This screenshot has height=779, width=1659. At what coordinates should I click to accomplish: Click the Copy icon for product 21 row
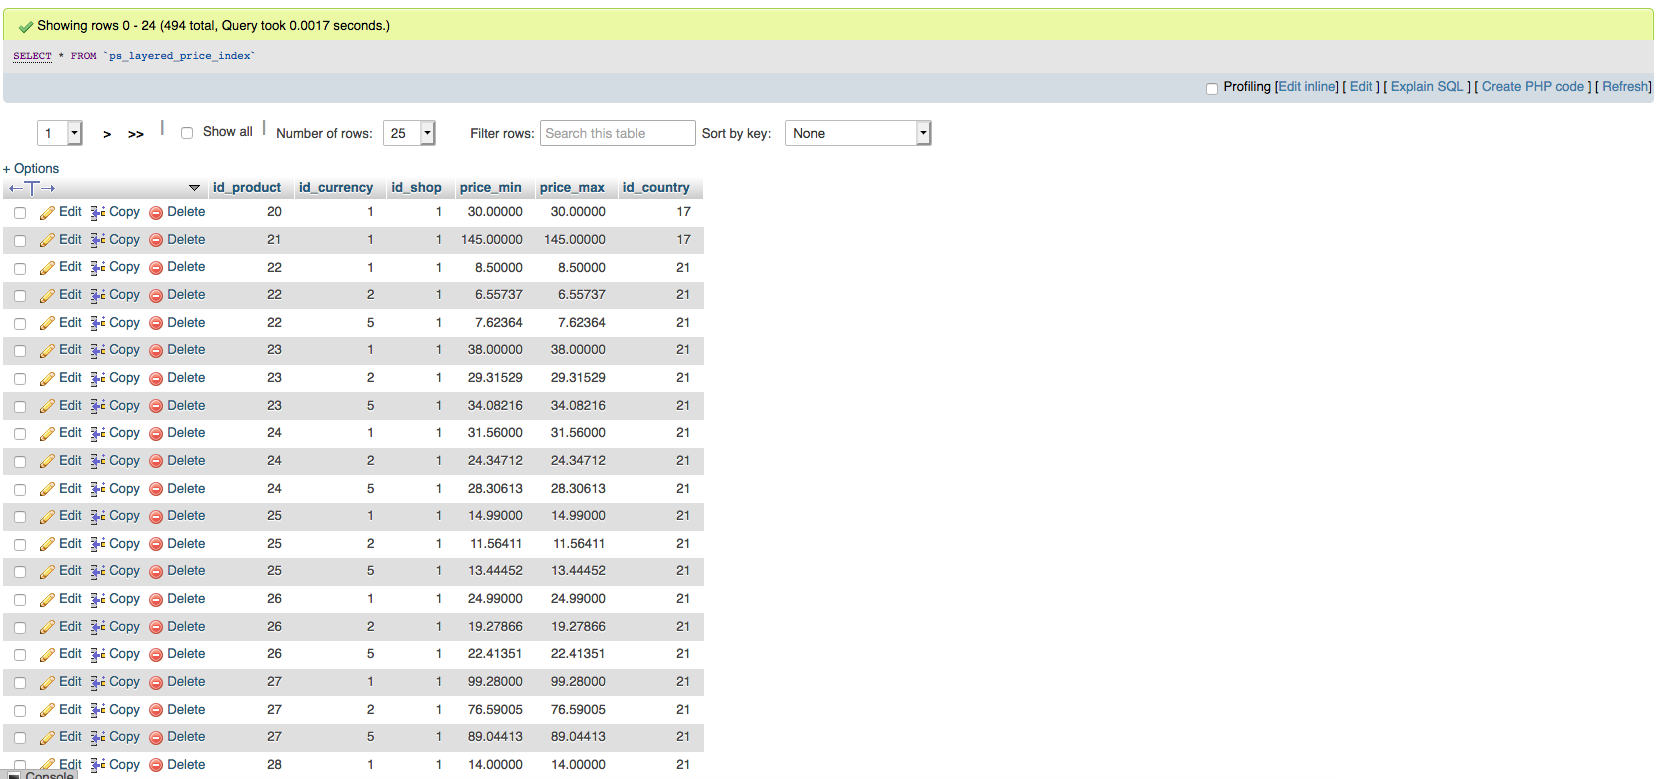(x=98, y=240)
